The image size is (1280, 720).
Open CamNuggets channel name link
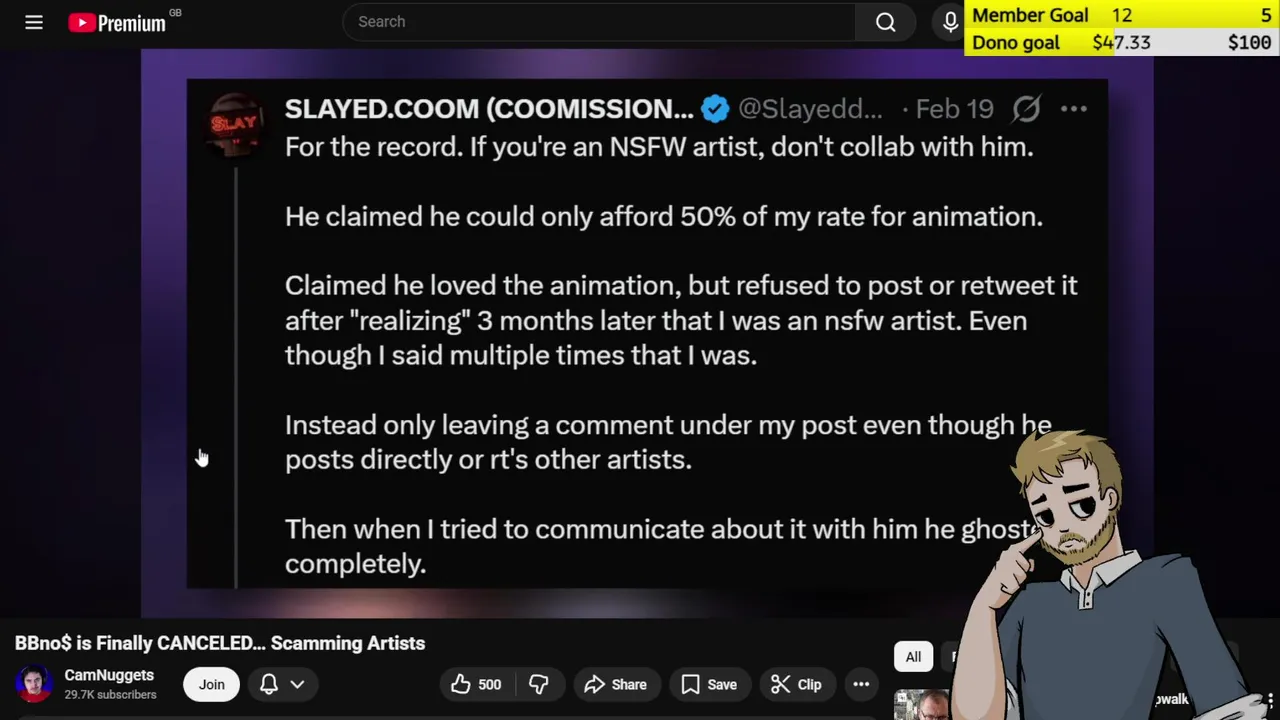click(109, 675)
